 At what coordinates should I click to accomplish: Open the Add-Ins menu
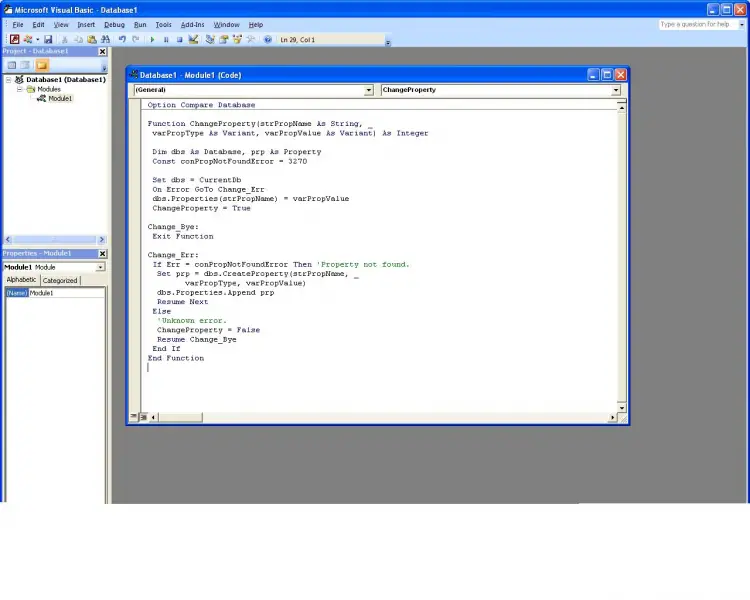tap(192, 24)
